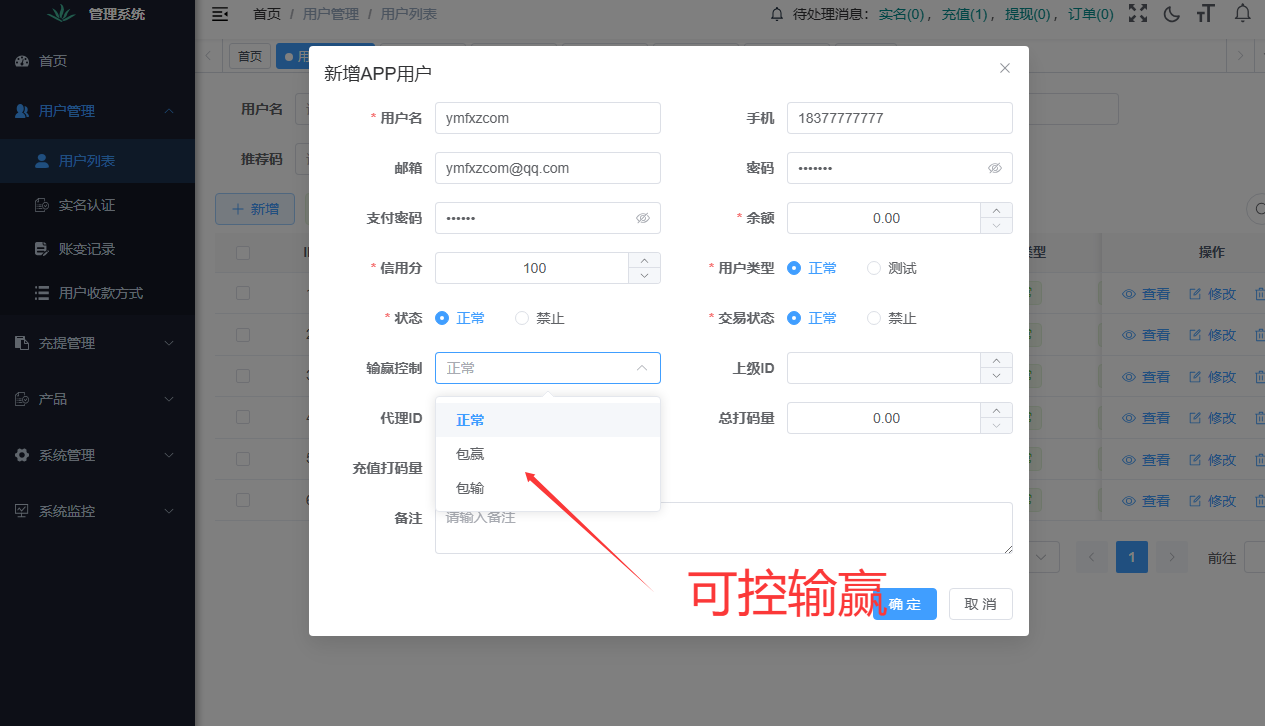Click the 用户管理 people icon in sidebar
This screenshot has height=726, width=1265.
22,111
